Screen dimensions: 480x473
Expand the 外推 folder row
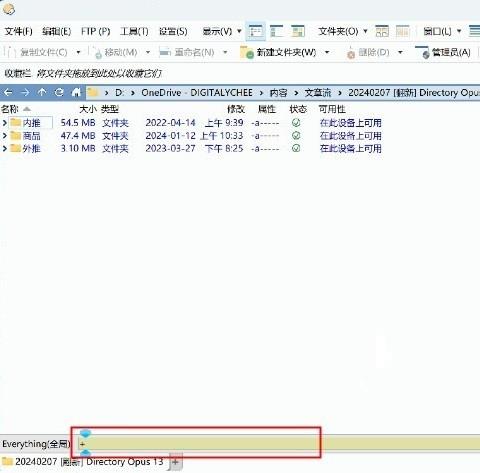[4, 148]
